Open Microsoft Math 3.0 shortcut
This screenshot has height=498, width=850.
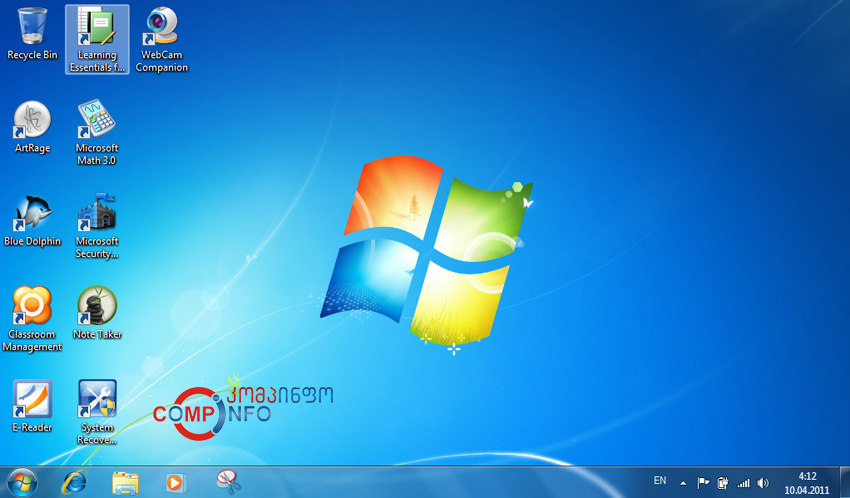point(96,132)
